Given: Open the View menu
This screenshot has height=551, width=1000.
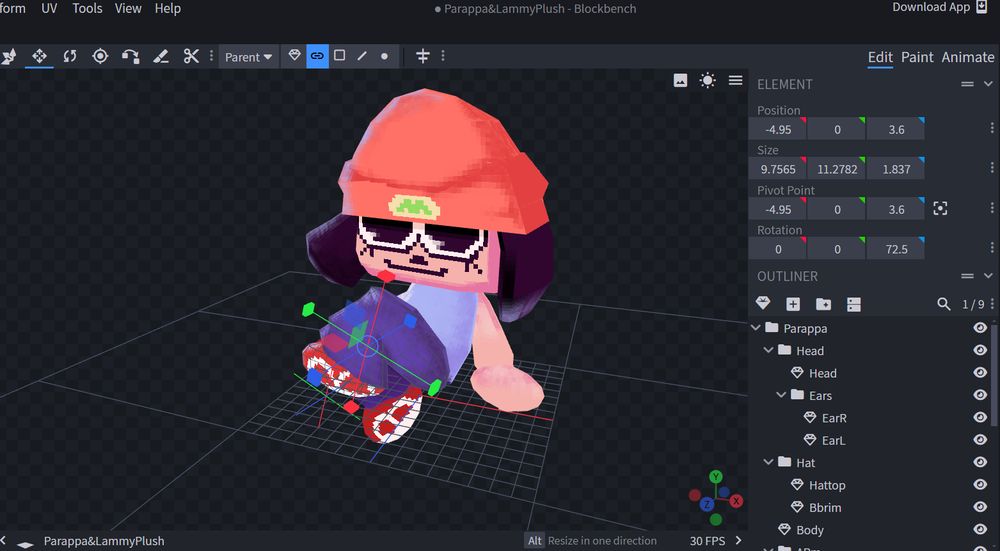Looking at the screenshot, I should click(128, 8).
